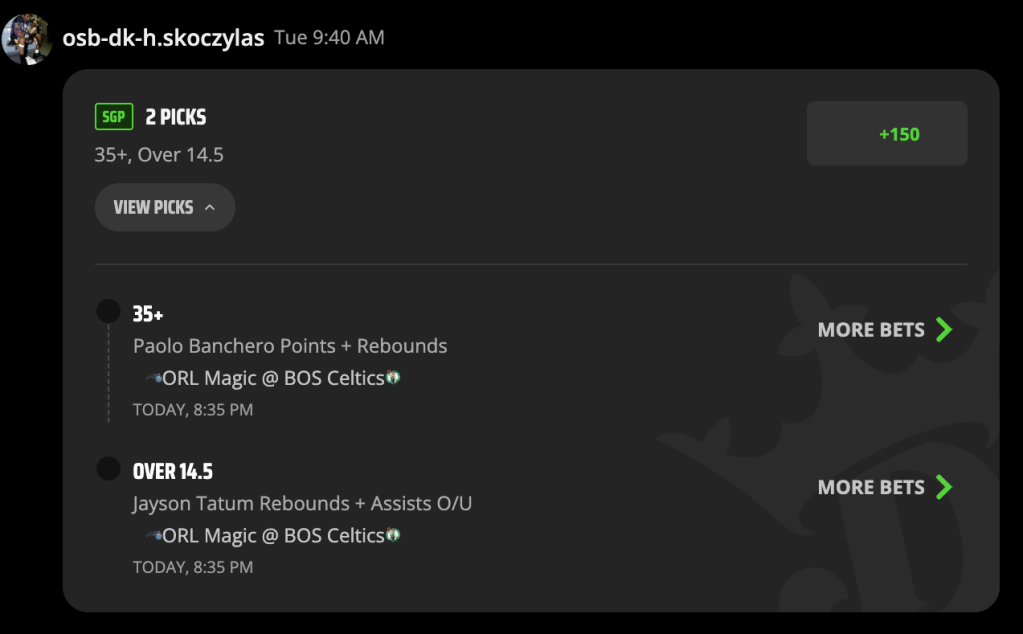Click the Orlando Magic logo in first pick
This screenshot has width=1023, height=634.
153,378
